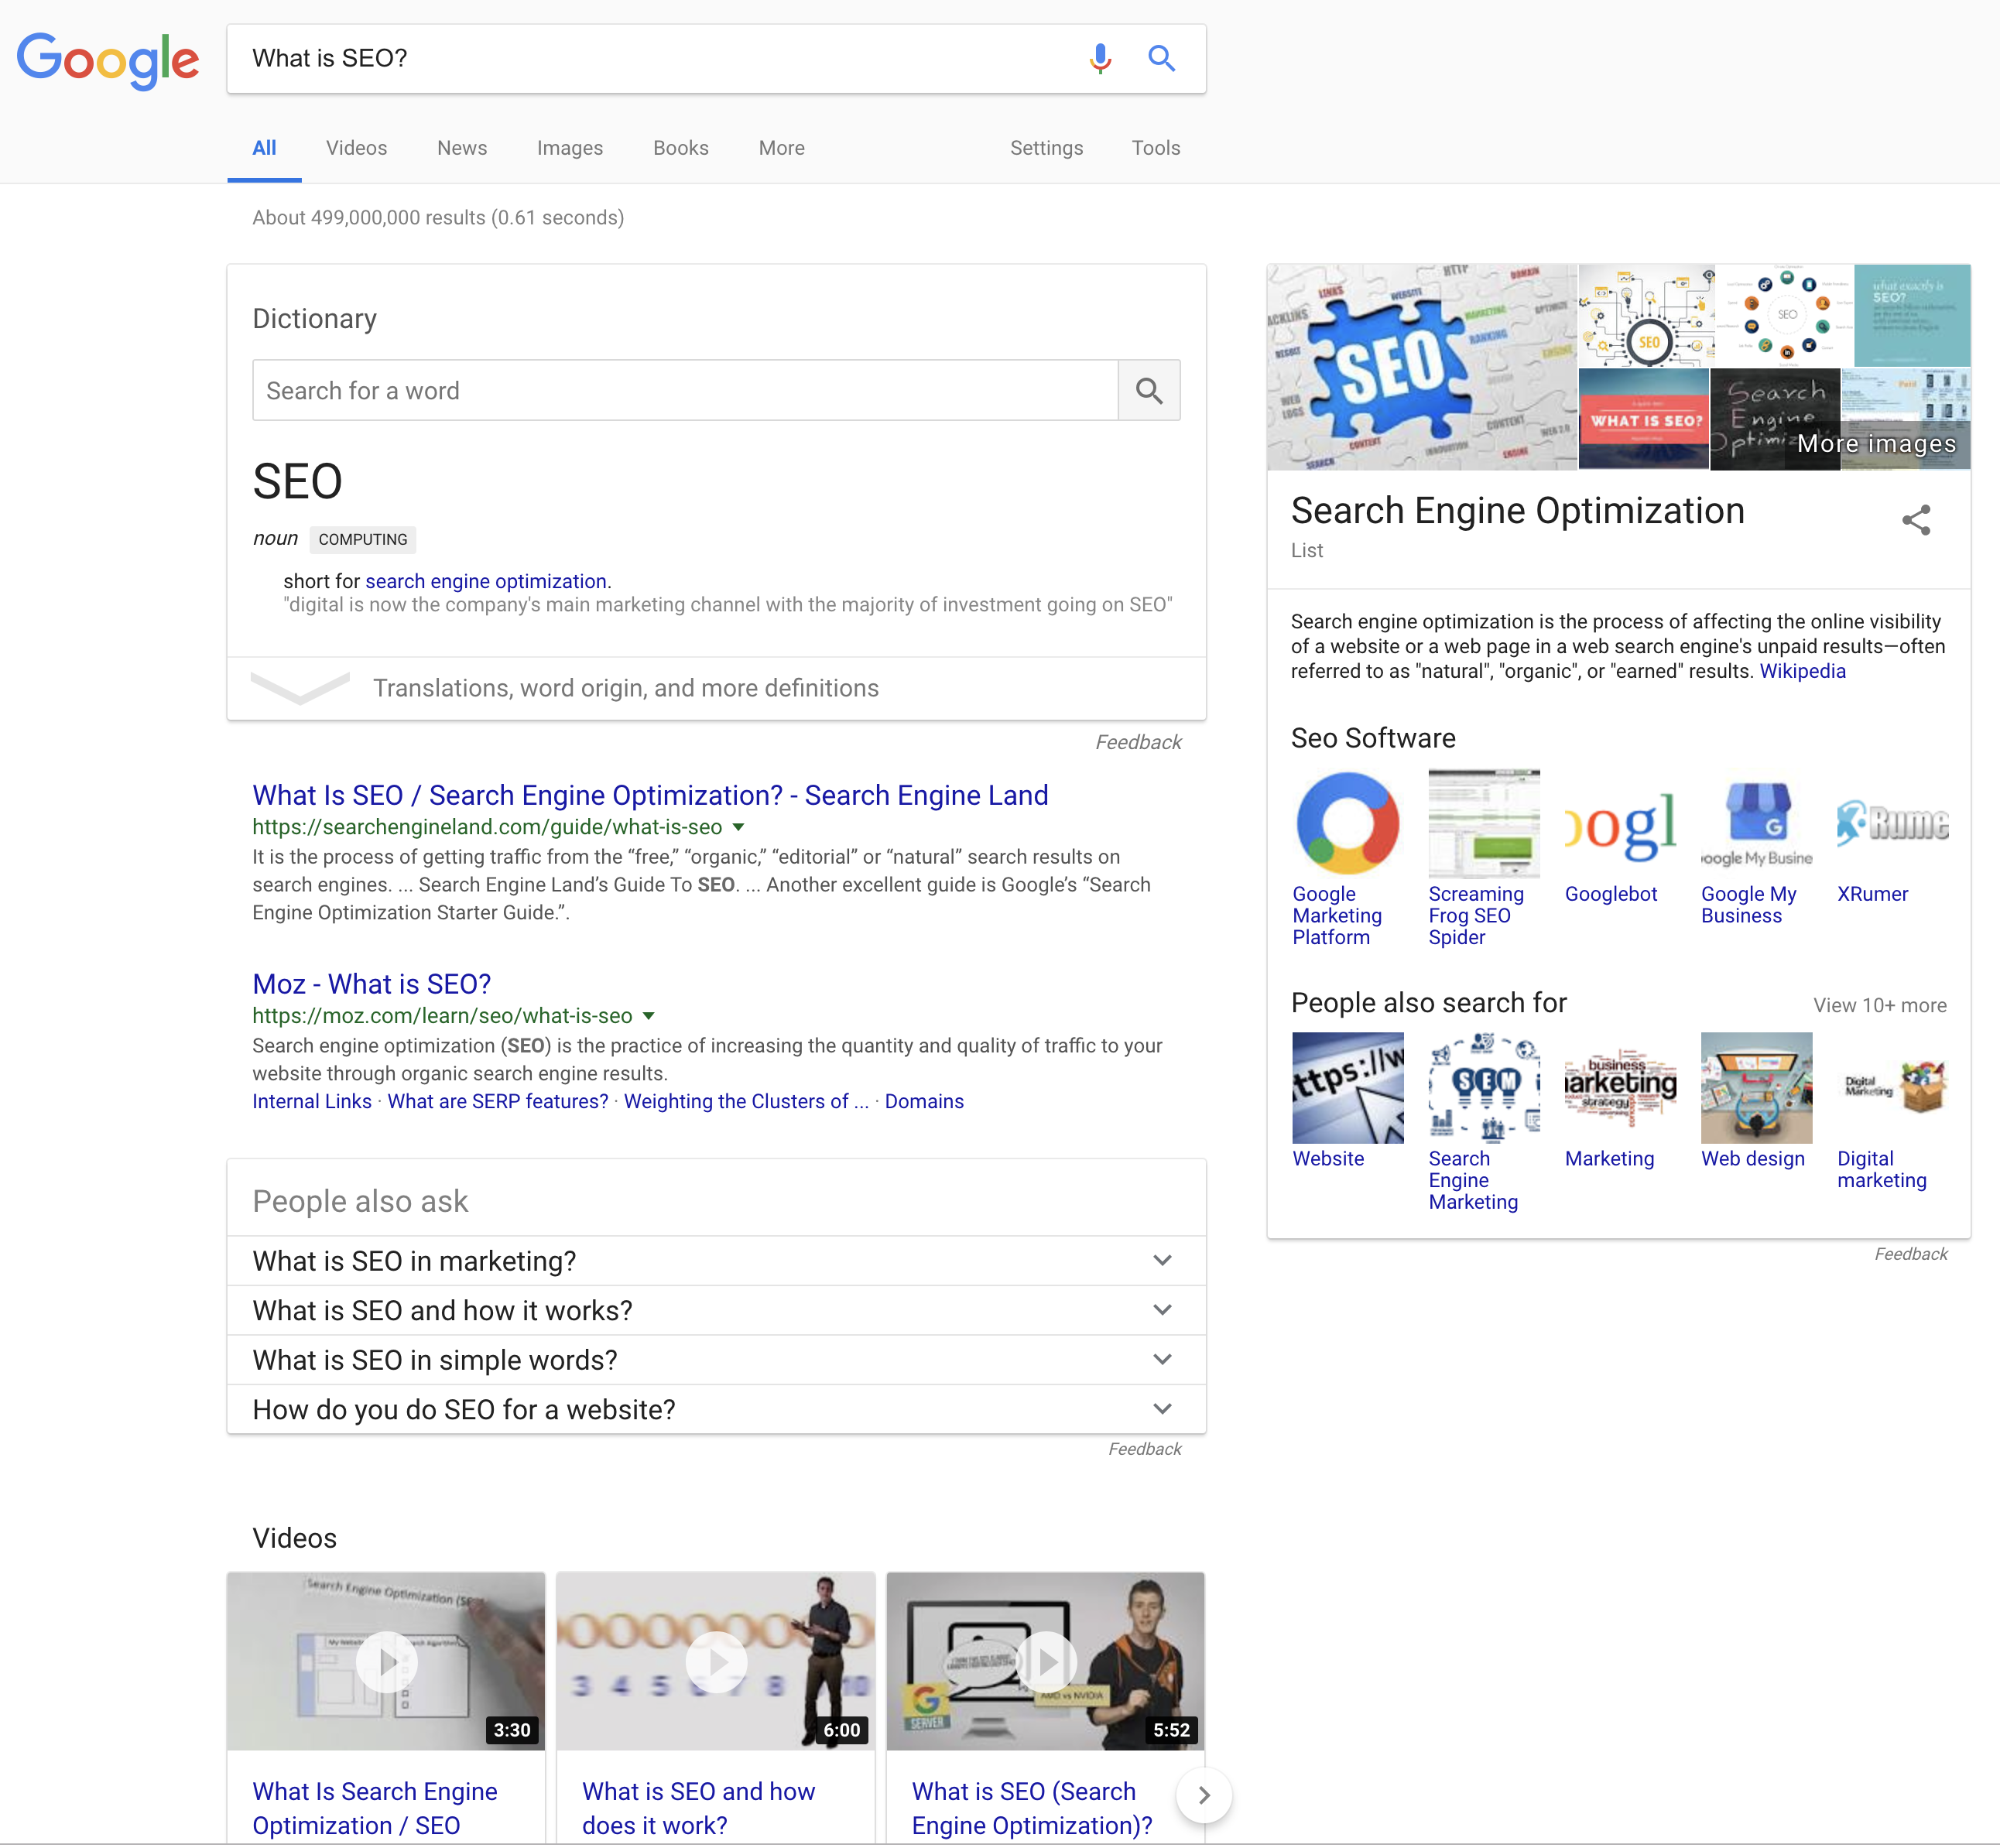Image resolution: width=2000 pixels, height=1848 pixels.
Task: Open the Internal Links sitelink
Action: pos(311,1101)
